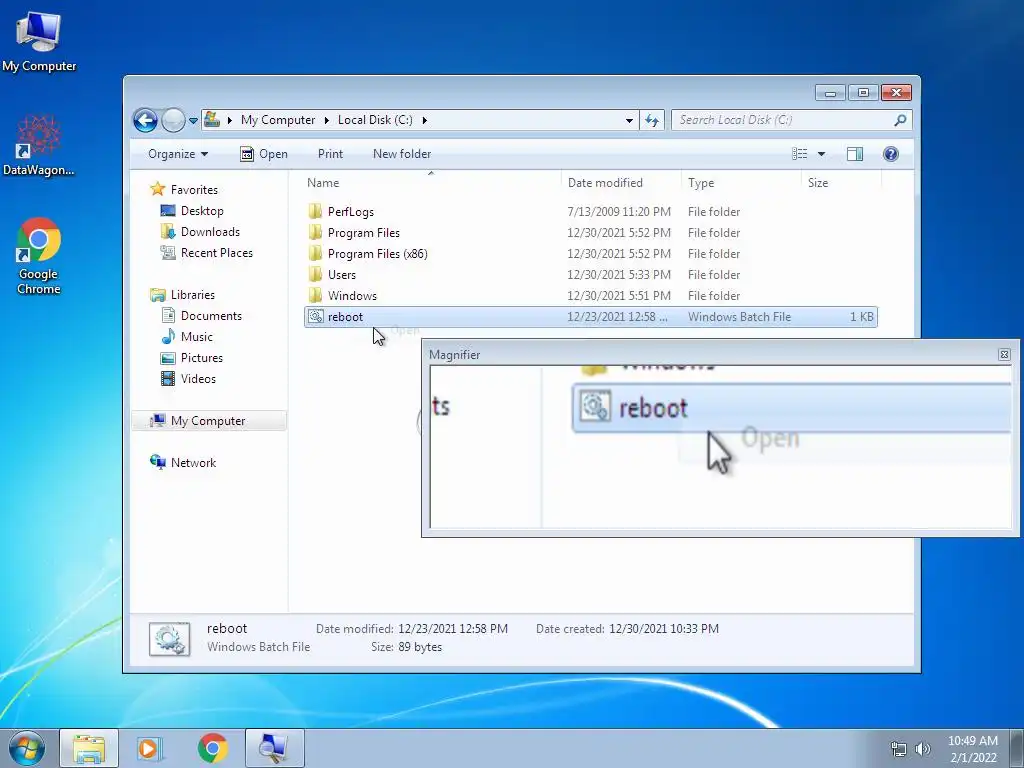The width and height of the screenshot is (1024, 768).
Task: Maximize the Explorer window
Action: (x=863, y=93)
